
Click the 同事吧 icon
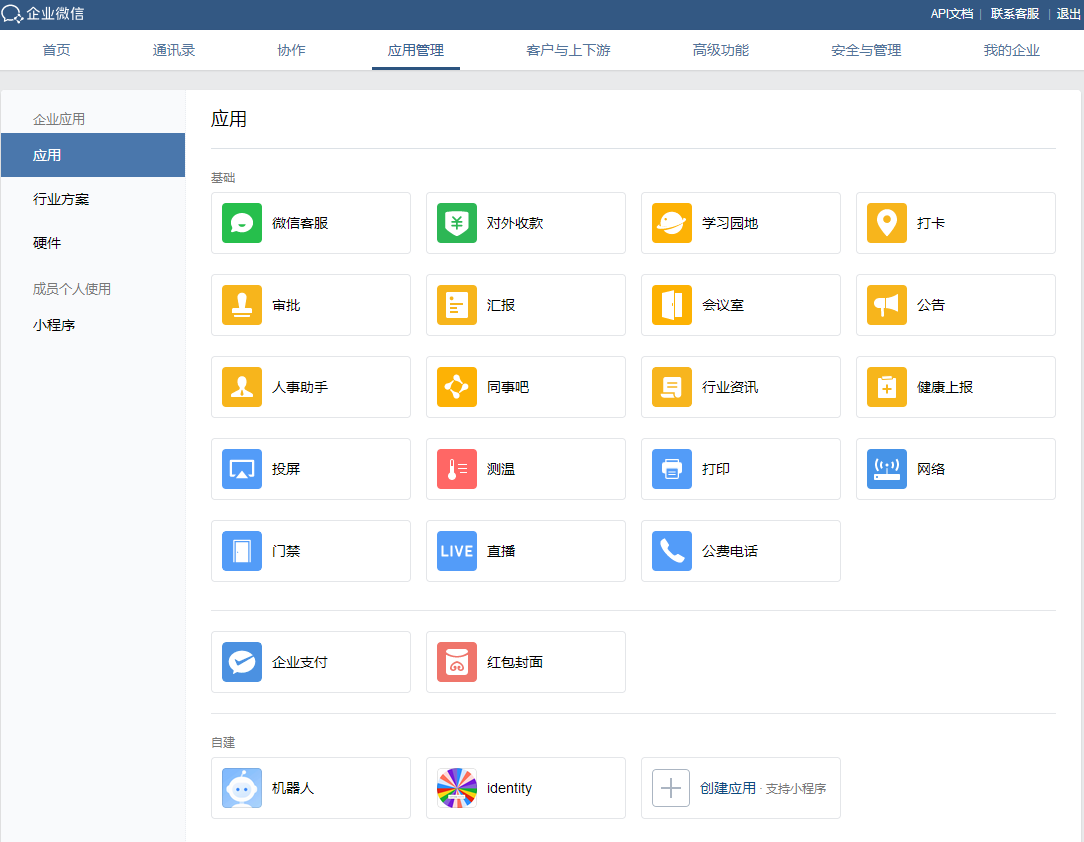(457, 387)
